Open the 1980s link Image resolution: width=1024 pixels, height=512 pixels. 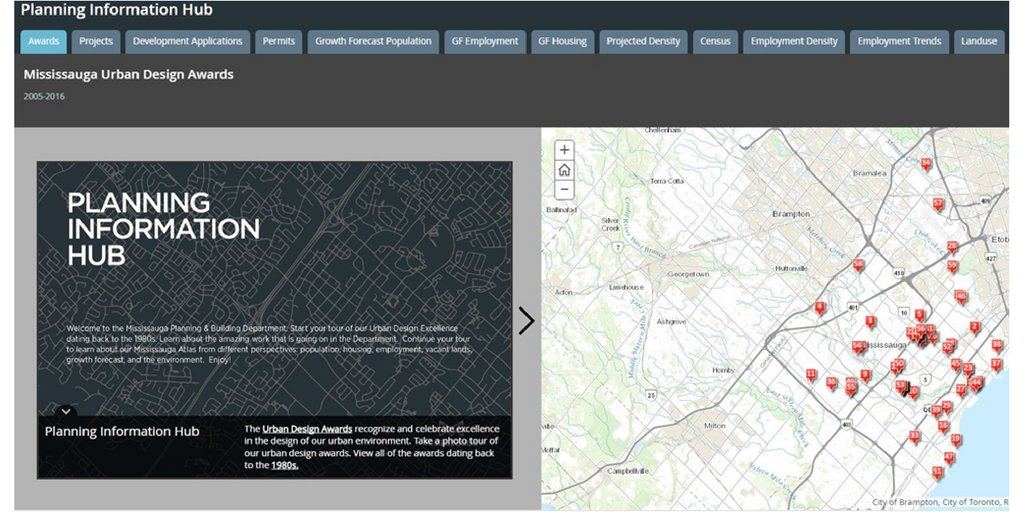click(285, 466)
